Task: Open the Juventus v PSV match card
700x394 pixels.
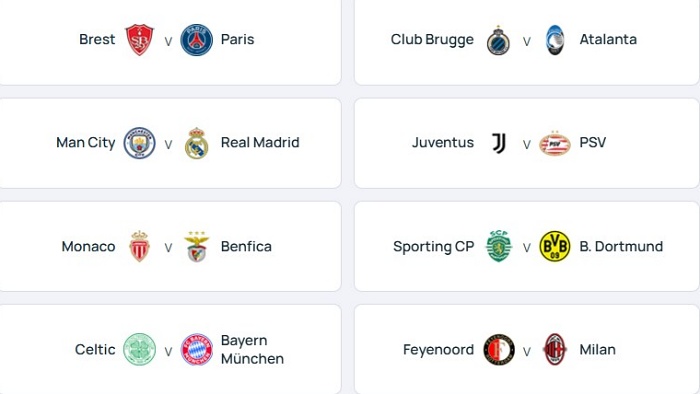Action: point(526,143)
